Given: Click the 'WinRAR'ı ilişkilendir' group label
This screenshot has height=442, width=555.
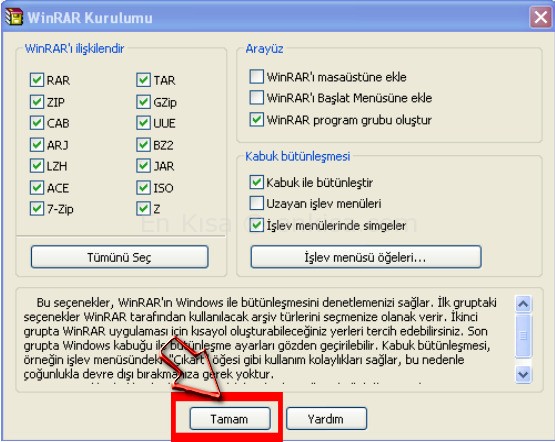Looking at the screenshot, I should (74, 48).
